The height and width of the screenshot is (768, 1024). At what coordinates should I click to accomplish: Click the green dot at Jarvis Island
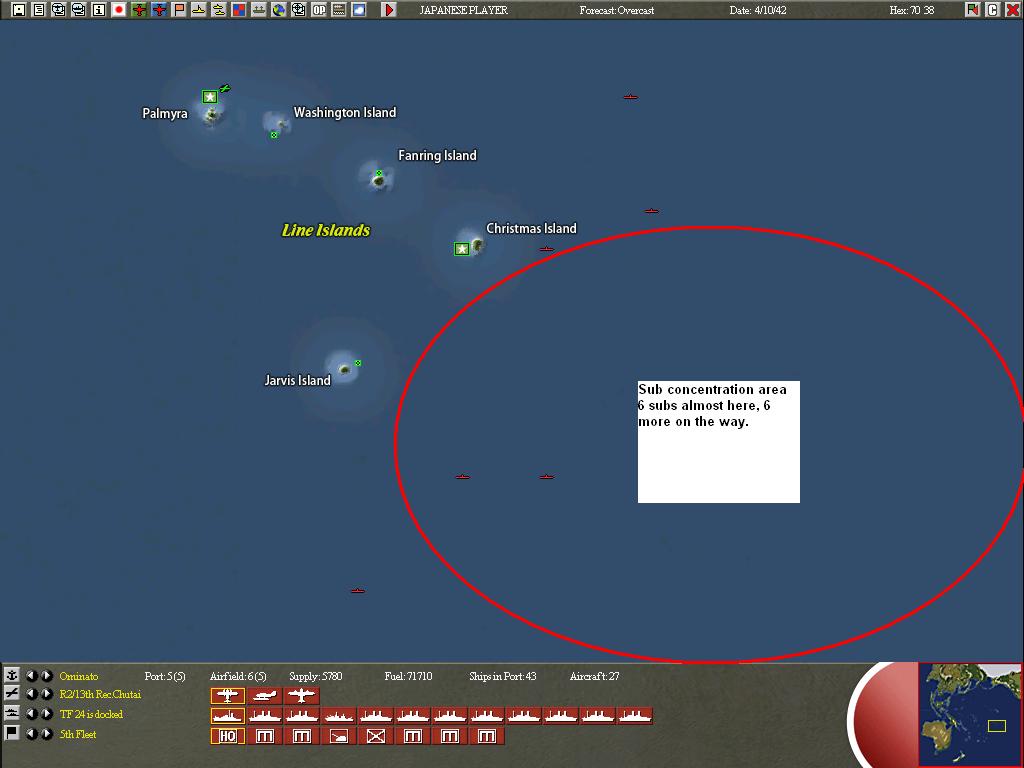(358, 363)
